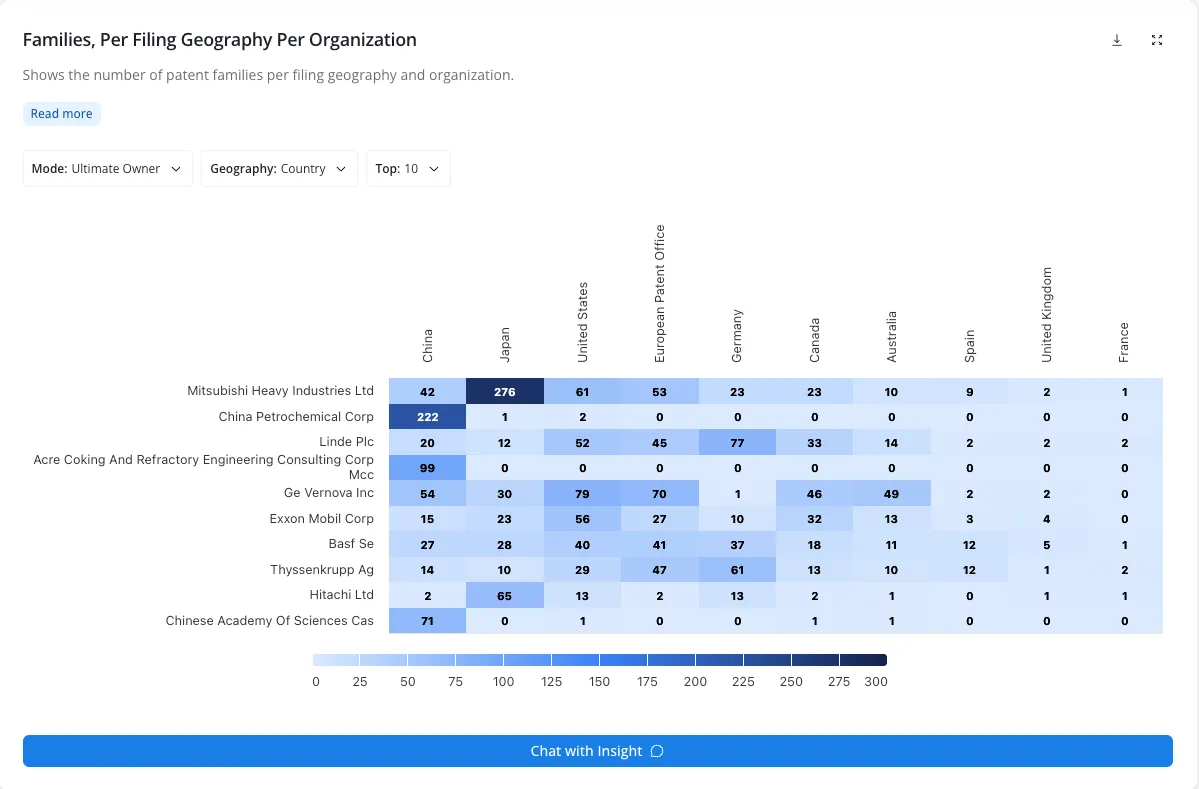This screenshot has height=789, width=1199.
Task: Click the Read more link
Action: click(61, 113)
